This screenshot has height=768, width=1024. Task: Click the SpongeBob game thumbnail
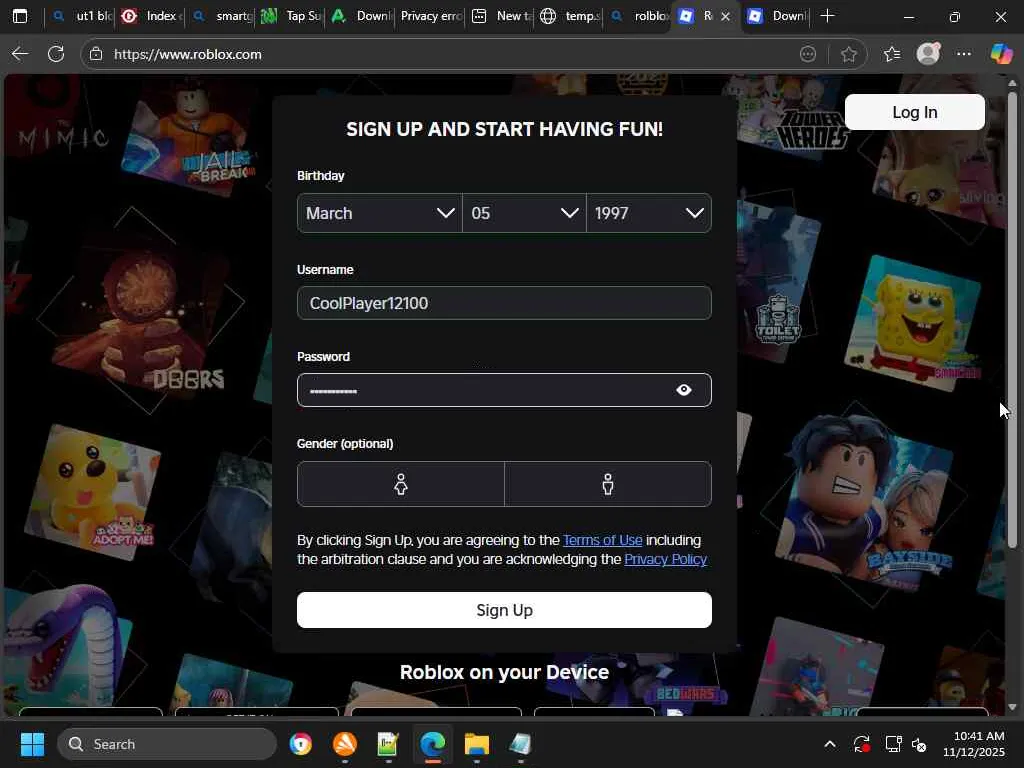(912, 323)
